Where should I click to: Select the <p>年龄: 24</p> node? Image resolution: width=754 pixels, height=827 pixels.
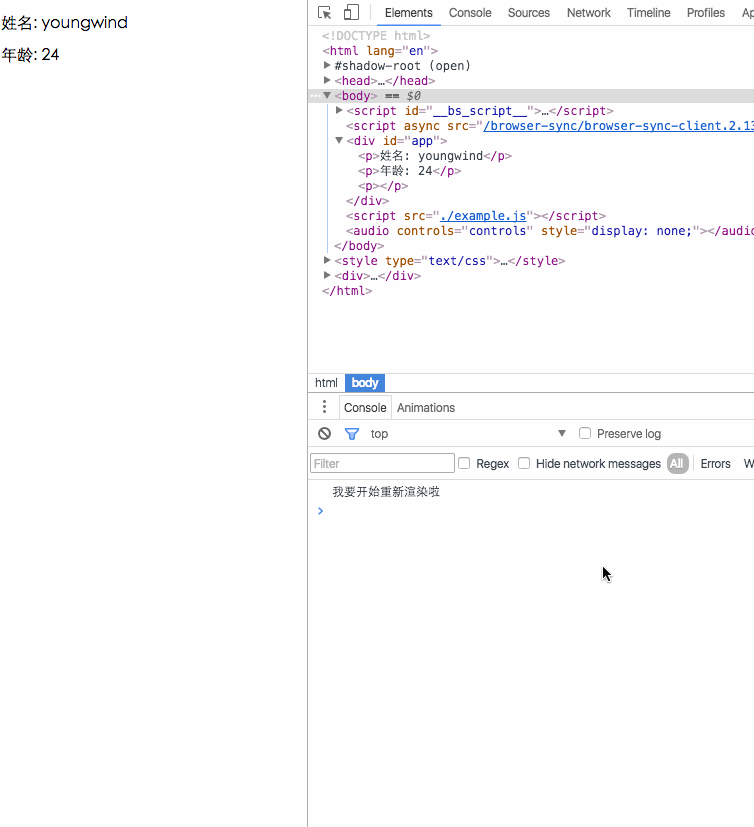point(410,171)
